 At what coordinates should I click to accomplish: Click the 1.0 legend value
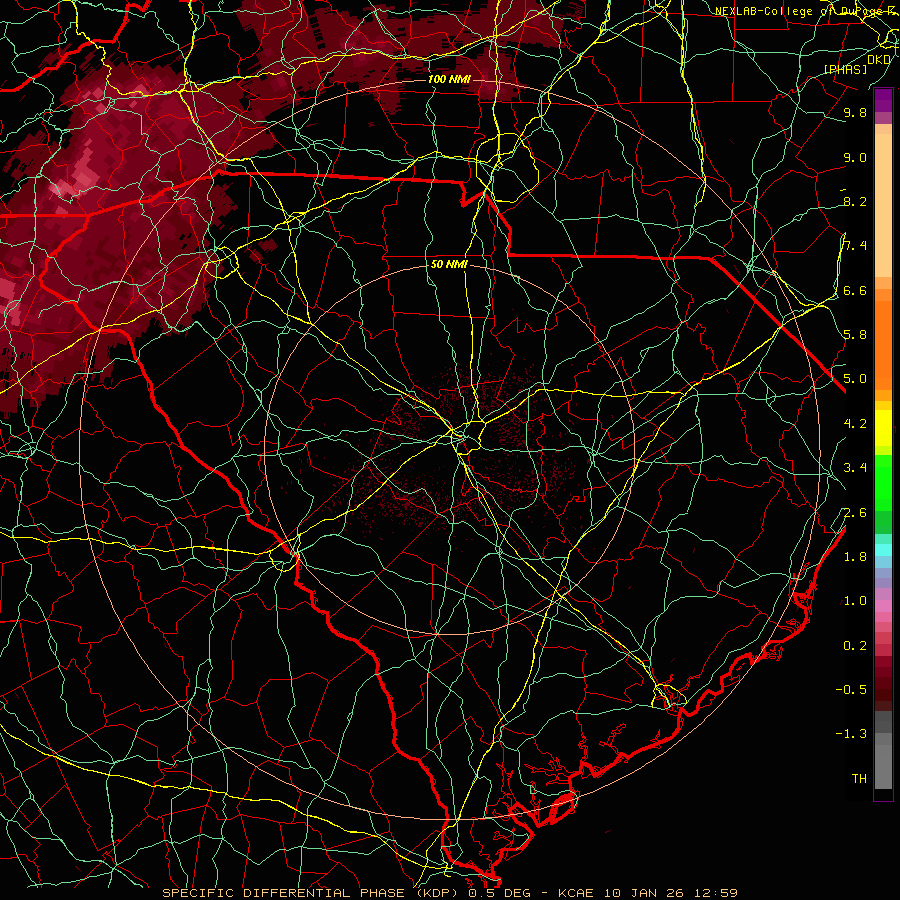pyautogui.click(x=855, y=601)
